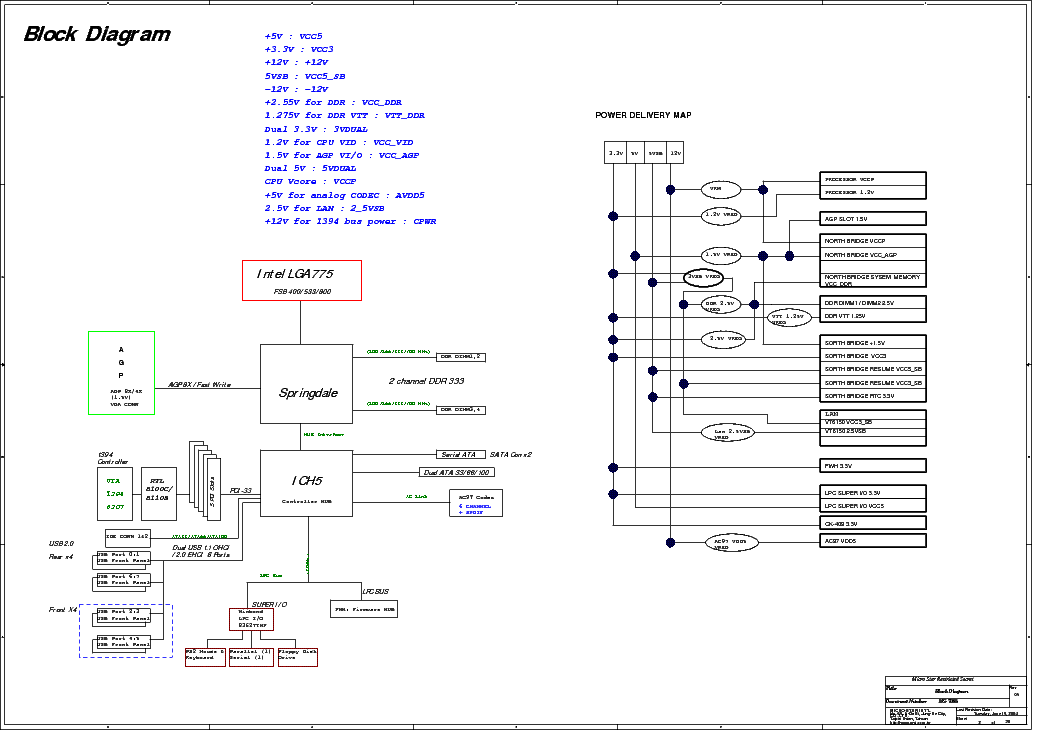Select the Intel LGA775 processor block

click(x=302, y=281)
